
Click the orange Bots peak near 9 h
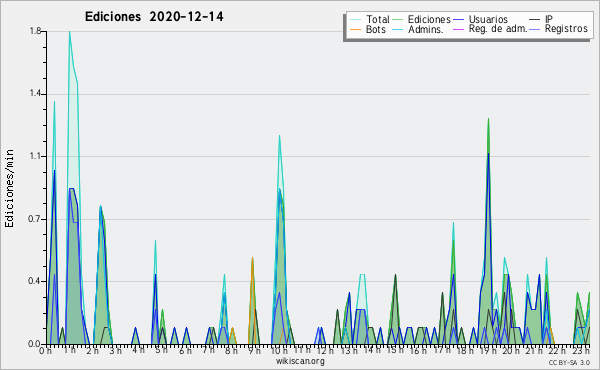[x=252, y=258]
